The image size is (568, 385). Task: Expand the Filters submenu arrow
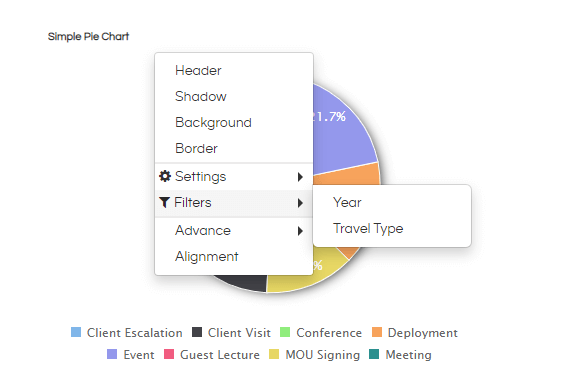(x=300, y=203)
